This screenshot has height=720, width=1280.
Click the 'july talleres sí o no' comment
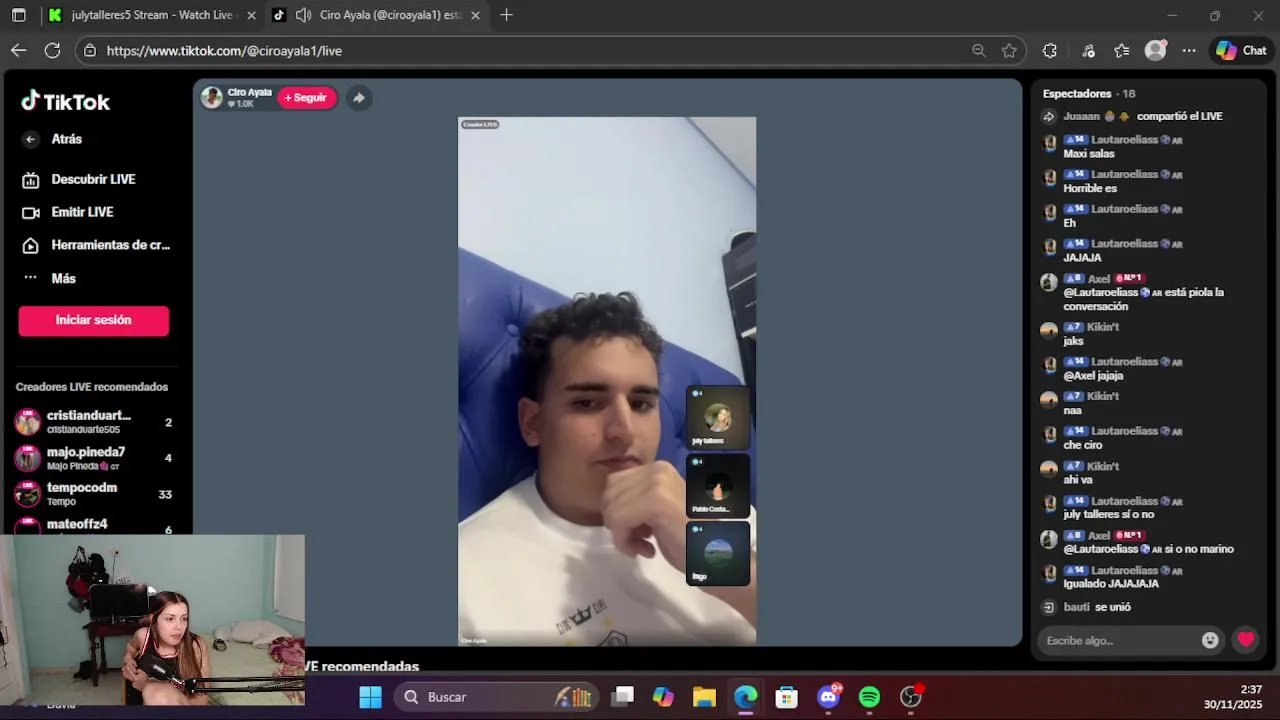[1108, 514]
